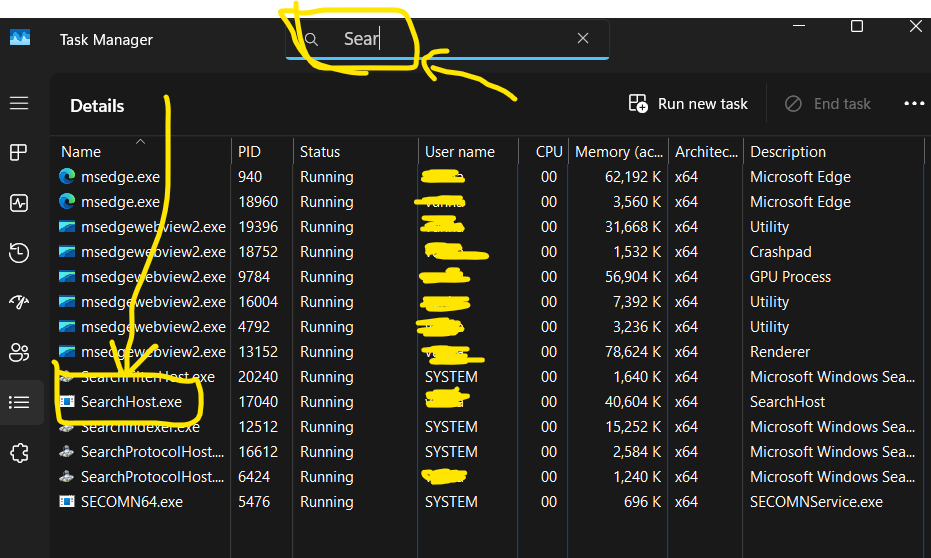Click the webview2 icon in row PID 19396

click(66, 226)
